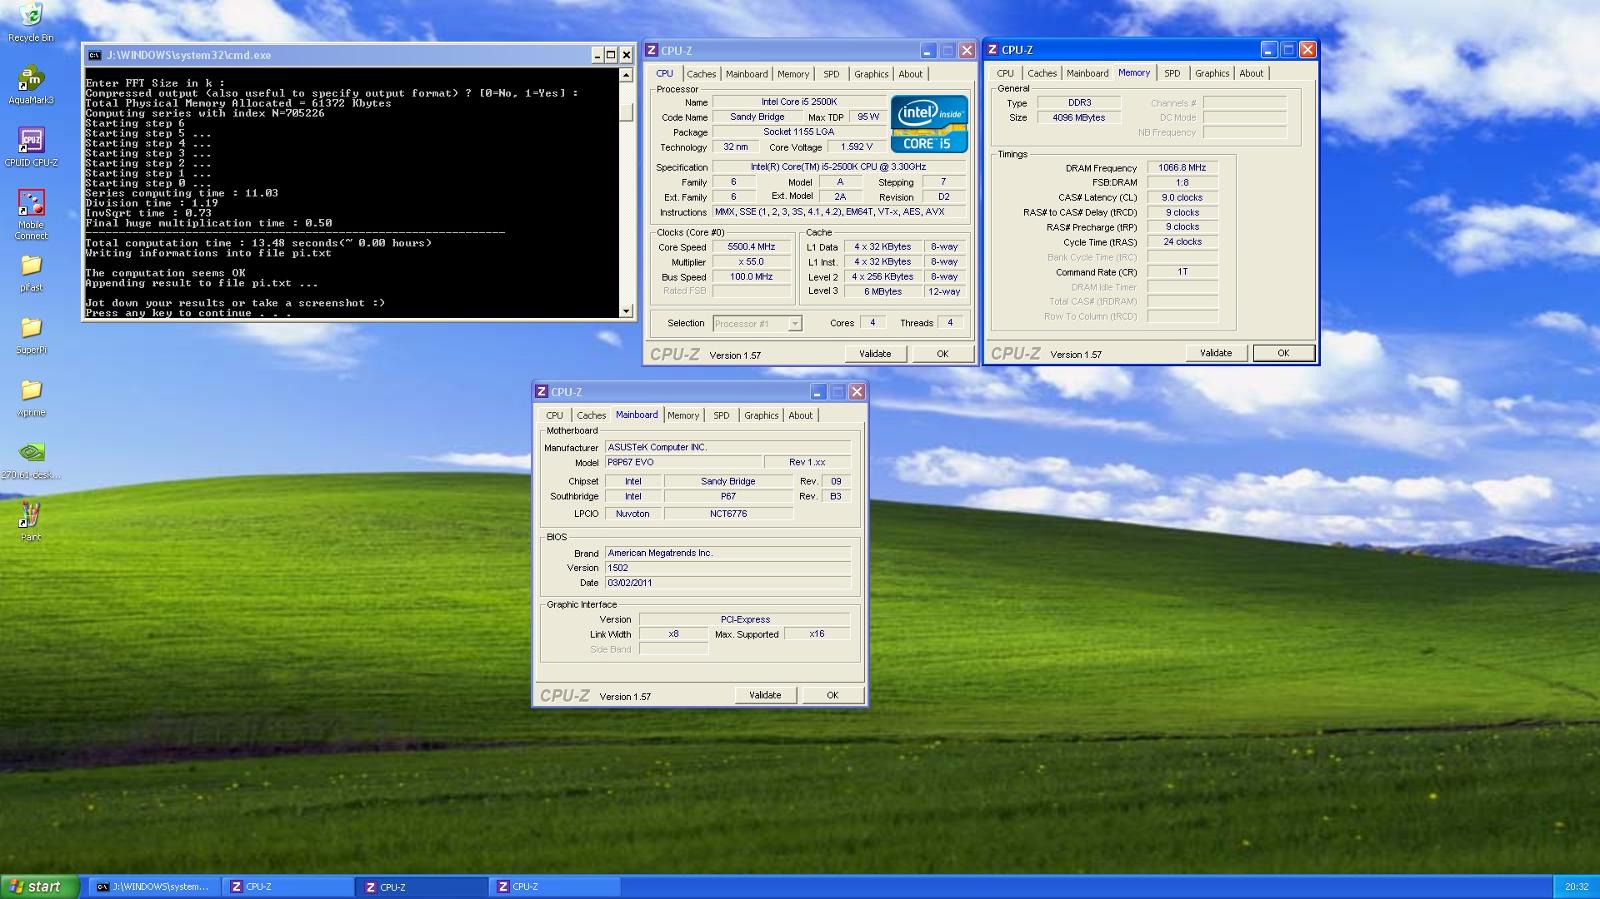Click OK in the CPU tab window
Image resolution: width=1600 pixels, height=899 pixels.
click(942, 354)
